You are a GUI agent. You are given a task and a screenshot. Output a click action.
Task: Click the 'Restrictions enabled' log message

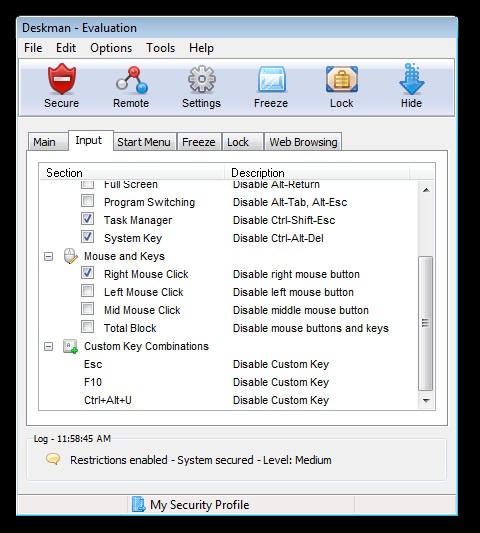coord(201,460)
